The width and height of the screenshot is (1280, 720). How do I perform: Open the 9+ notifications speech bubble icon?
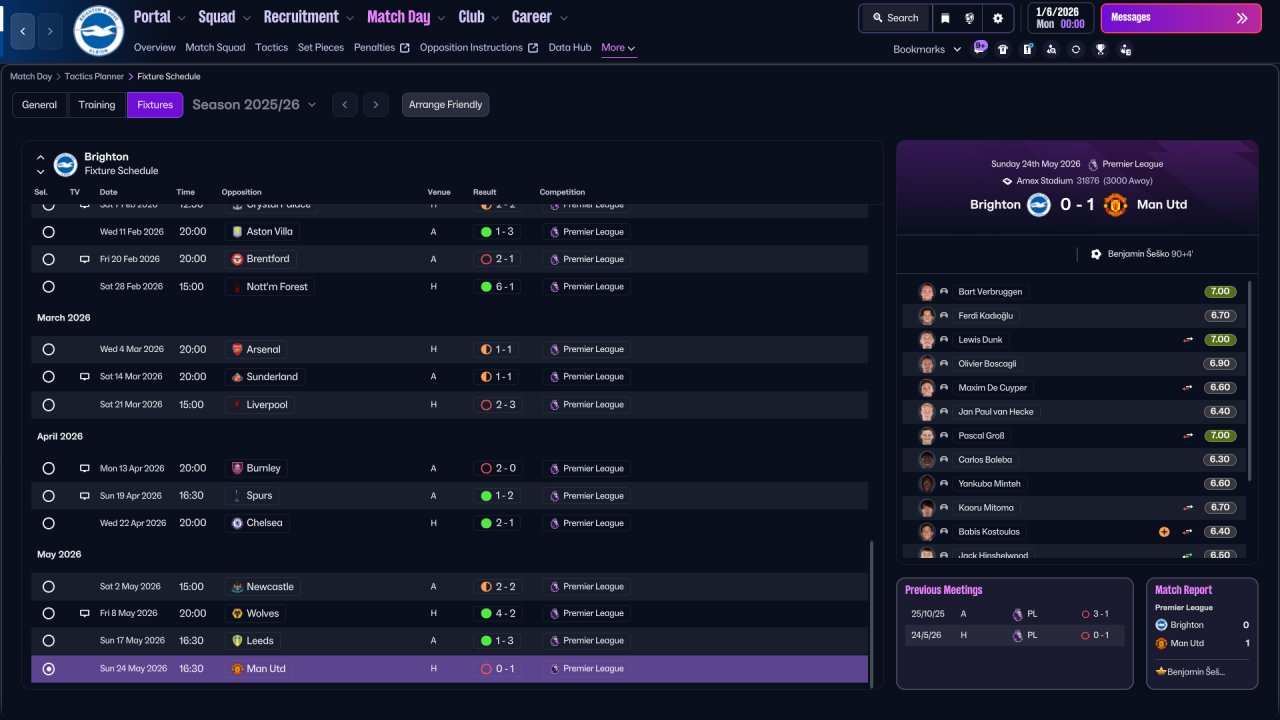979,48
